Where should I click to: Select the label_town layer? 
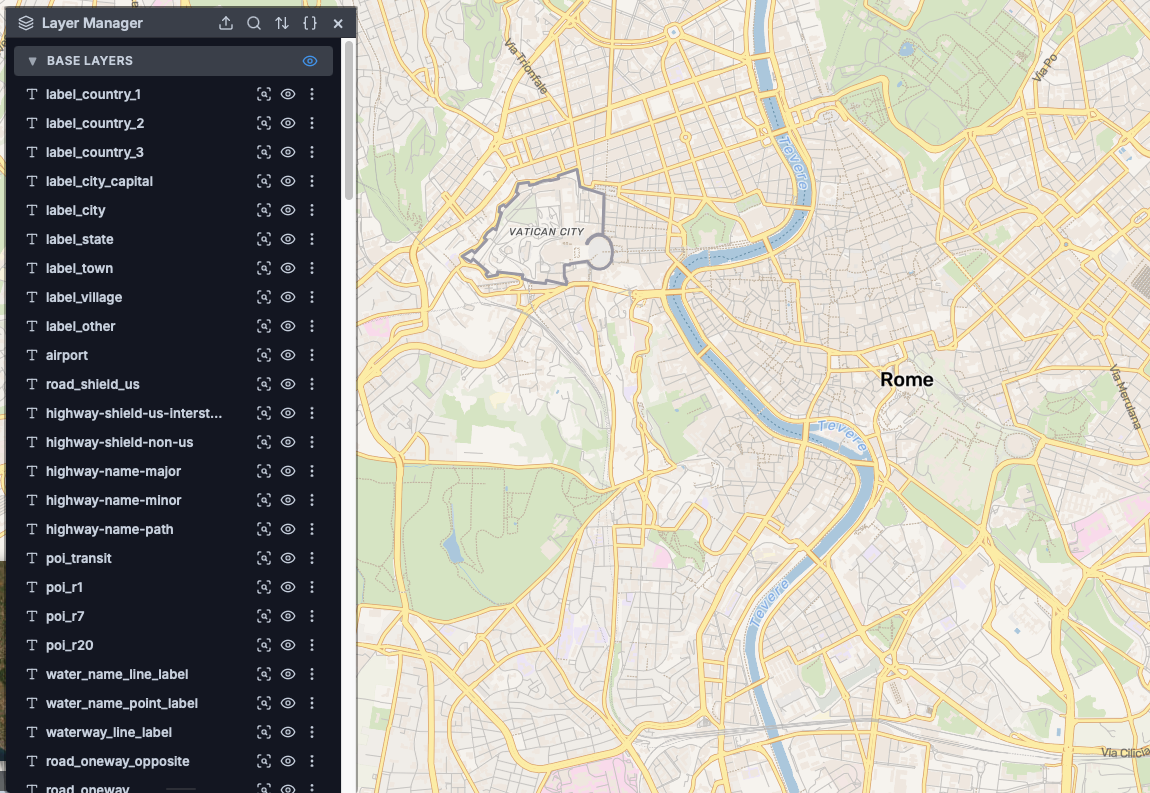click(x=80, y=269)
